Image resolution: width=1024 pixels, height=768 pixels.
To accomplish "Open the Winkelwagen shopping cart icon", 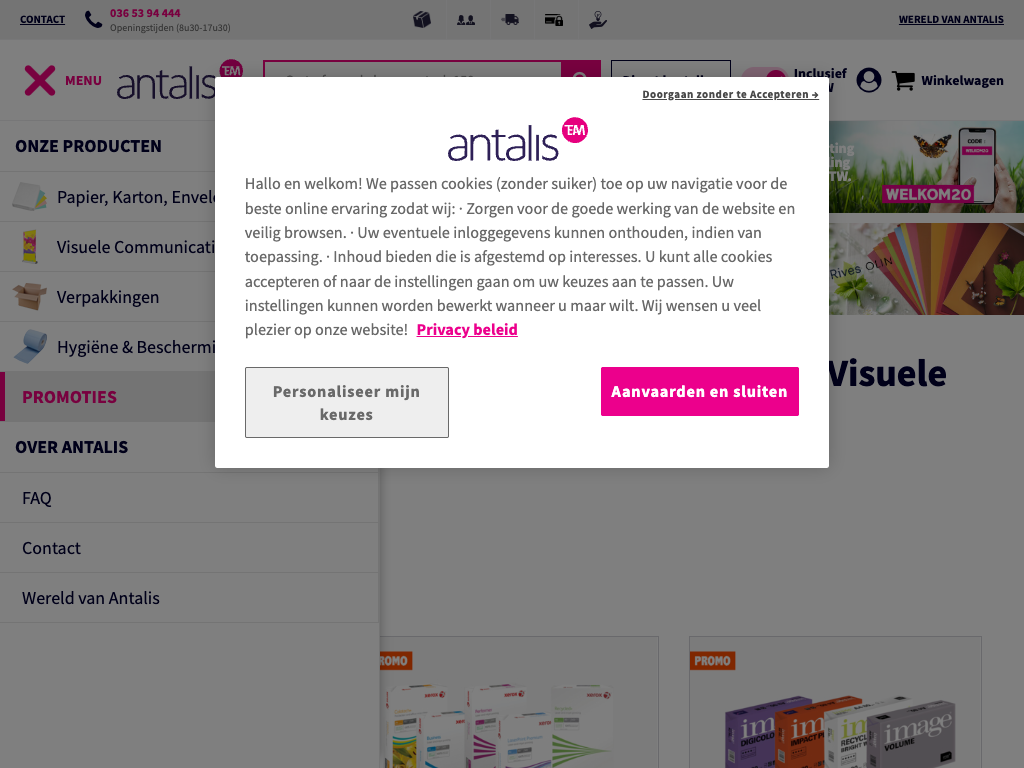I will (x=904, y=80).
